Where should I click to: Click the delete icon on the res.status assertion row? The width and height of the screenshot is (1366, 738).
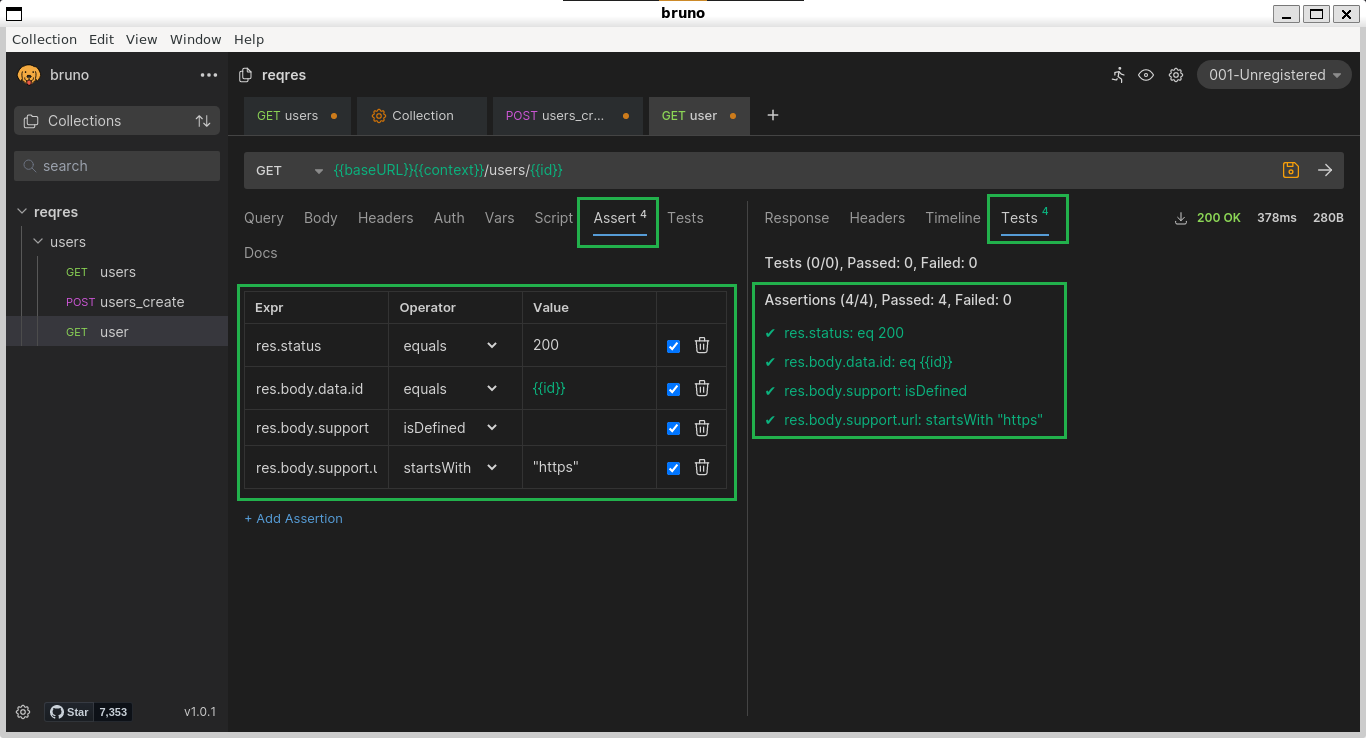[x=702, y=345]
